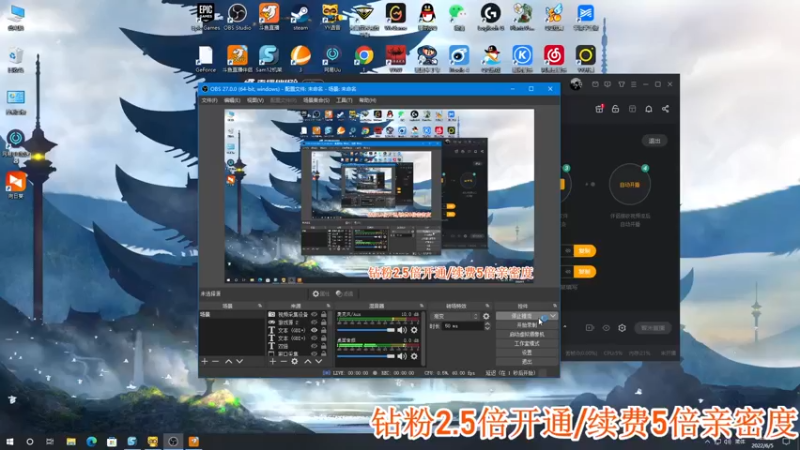Click the share icon in Douyu window
This screenshot has height=450, width=800.
coord(665,109)
